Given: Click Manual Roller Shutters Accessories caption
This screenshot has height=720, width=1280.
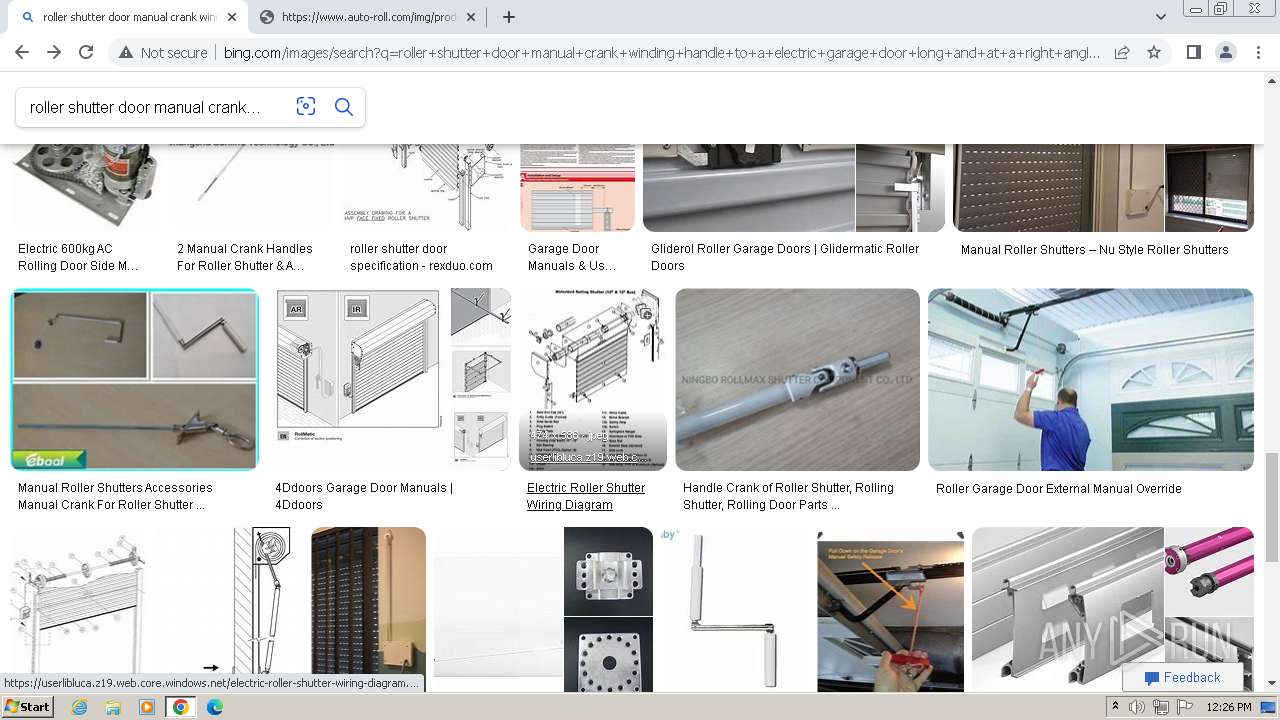Looking at the screenshot, I should (115, 496).
